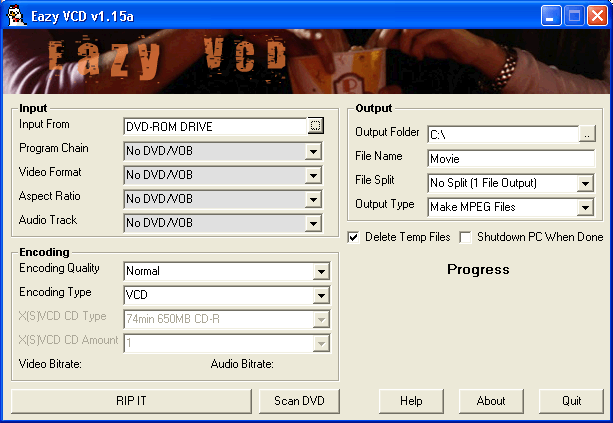Expand the Program Chain dropdown
The height and width of the screenshot is (423, 613).
point(313,151)
